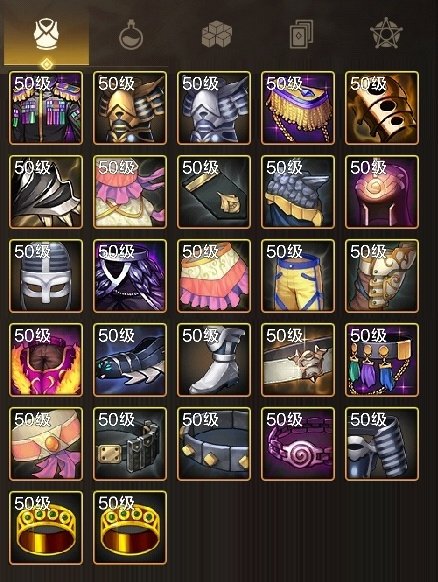Choose the purple spiral chain belt
The image size is (438, 582).
[298, 444]
